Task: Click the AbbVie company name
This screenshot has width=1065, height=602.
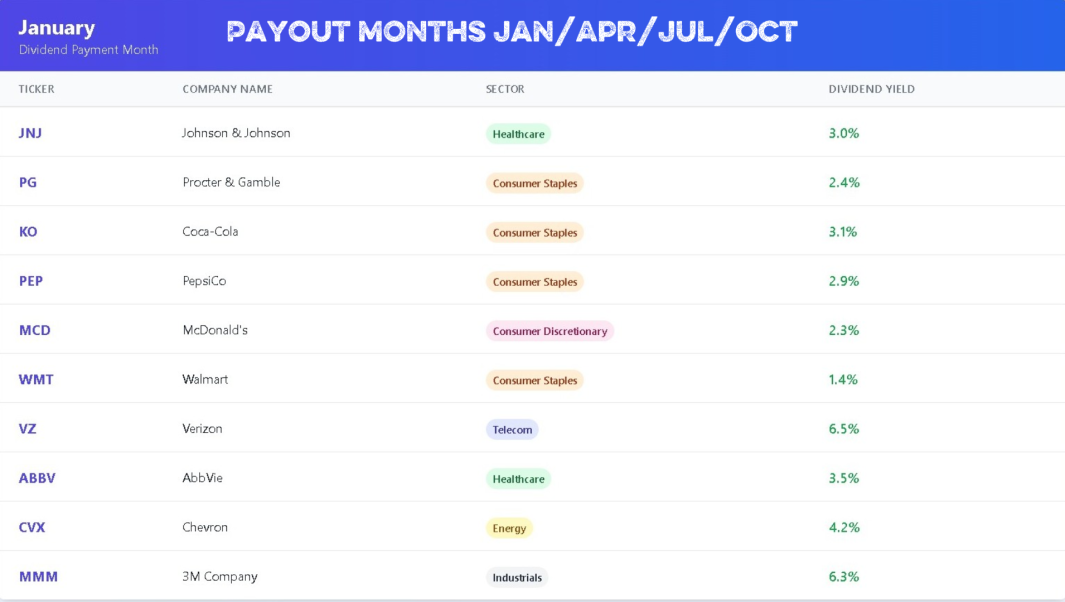Action: [x=202, y=478]
